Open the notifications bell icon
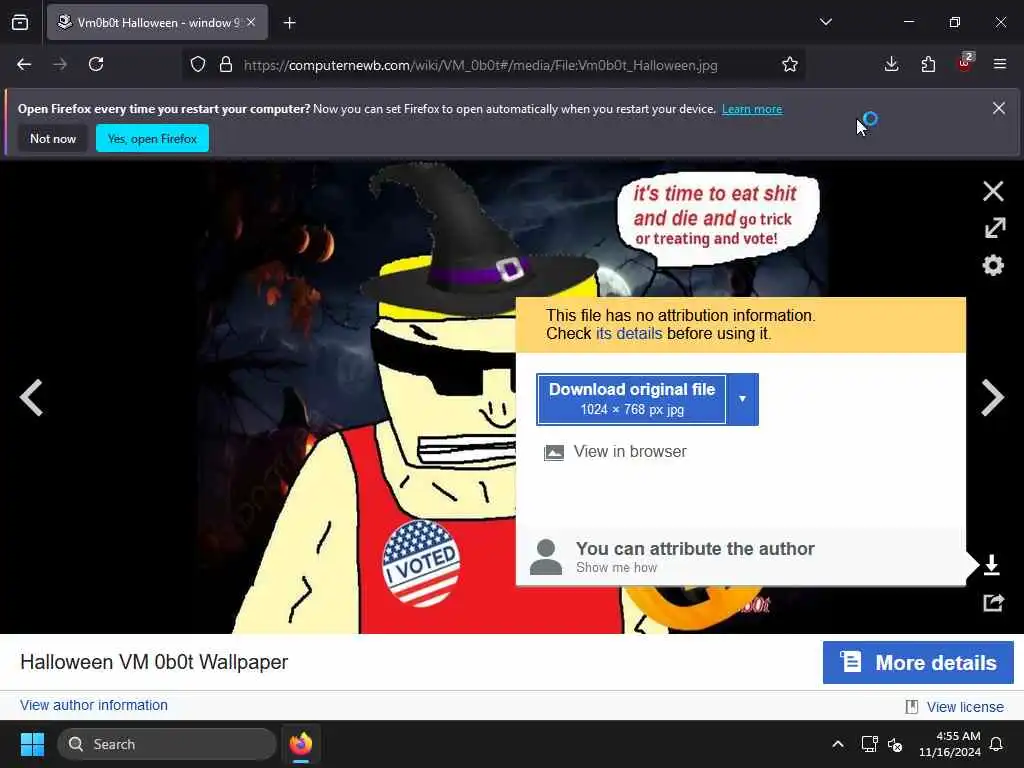The image size is (1024, 768). [x=996, y=744]
